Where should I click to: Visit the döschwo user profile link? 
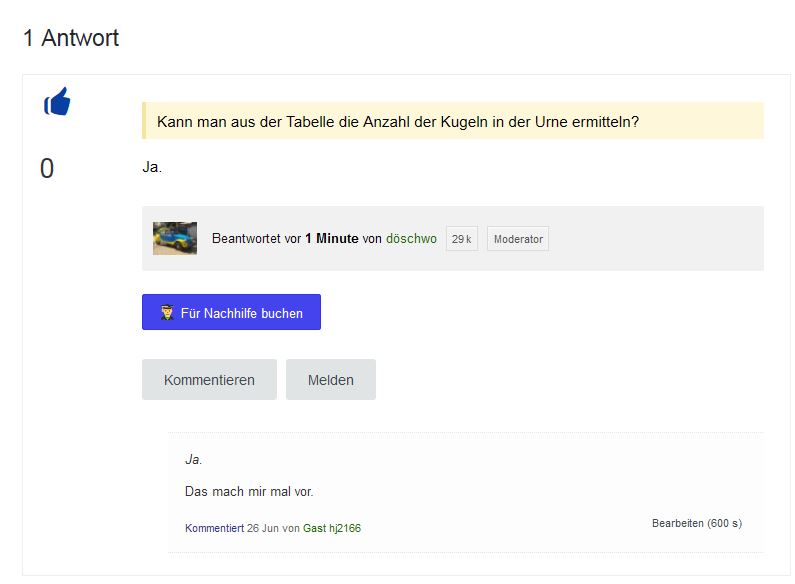411,238
